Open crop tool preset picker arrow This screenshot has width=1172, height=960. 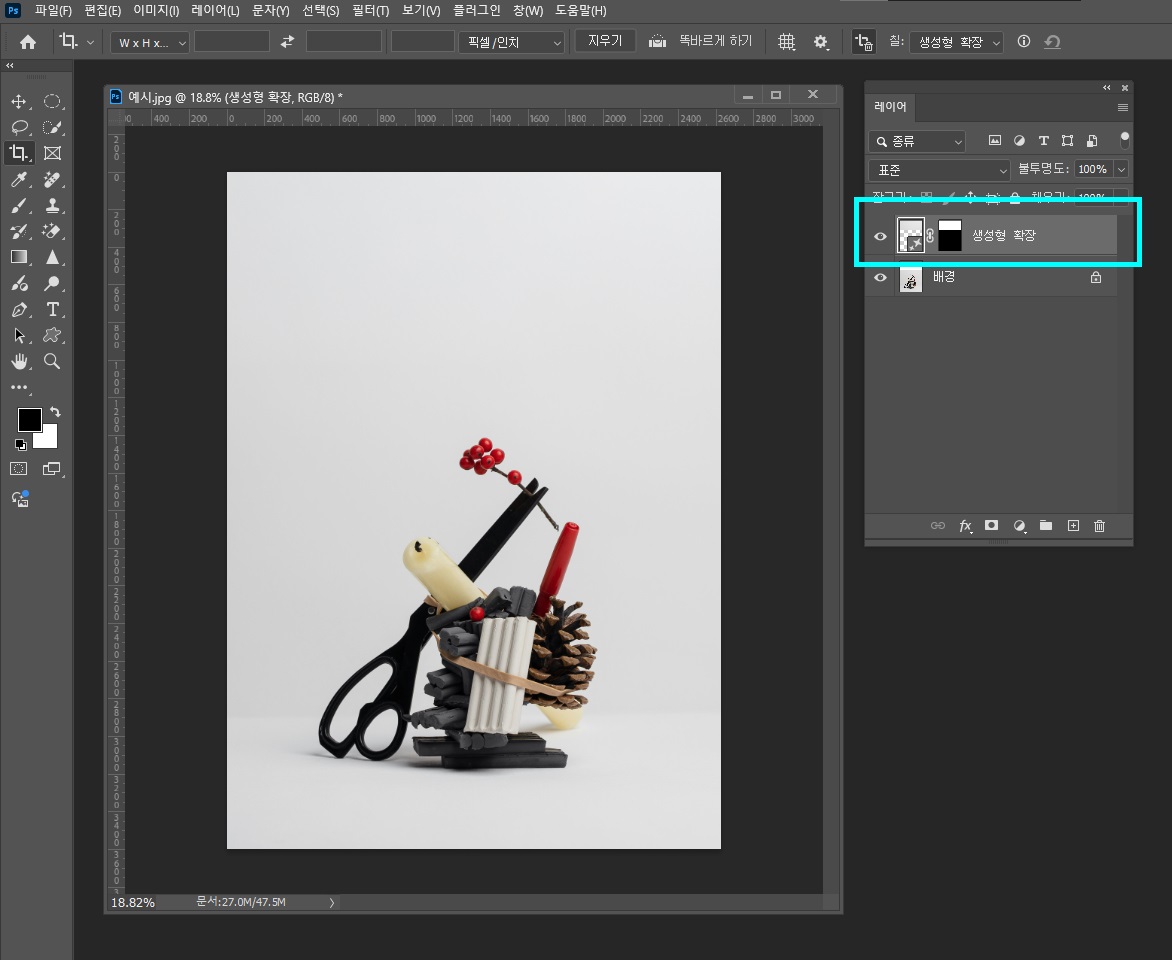coord(90,43)
